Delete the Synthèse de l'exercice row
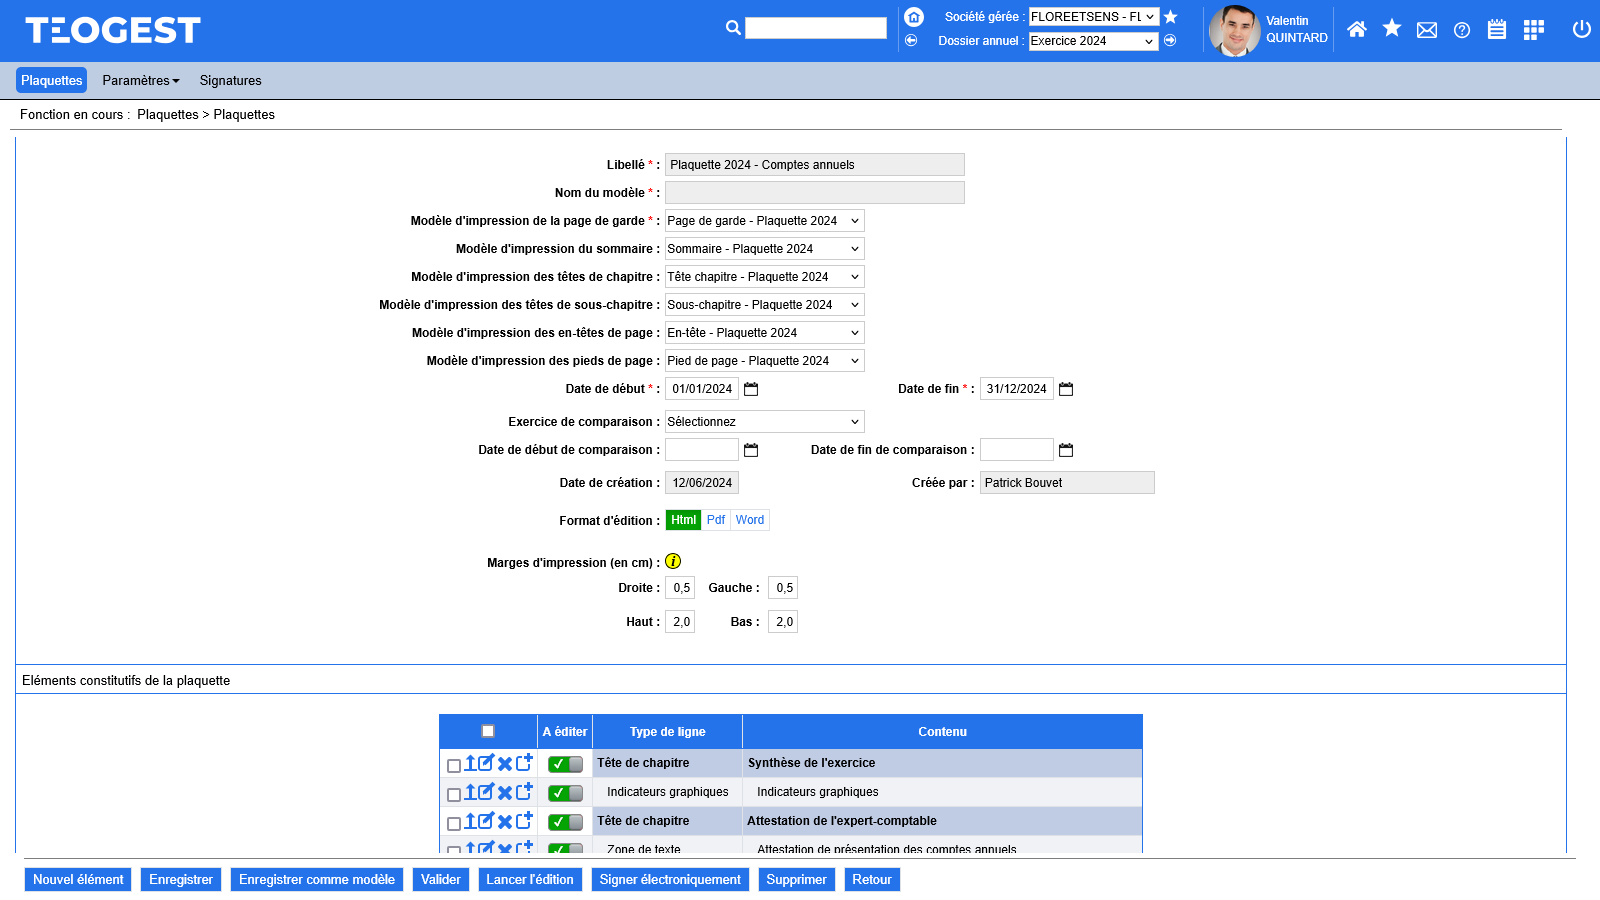This screenshot has height=900, width=1600. coord(505,764)
